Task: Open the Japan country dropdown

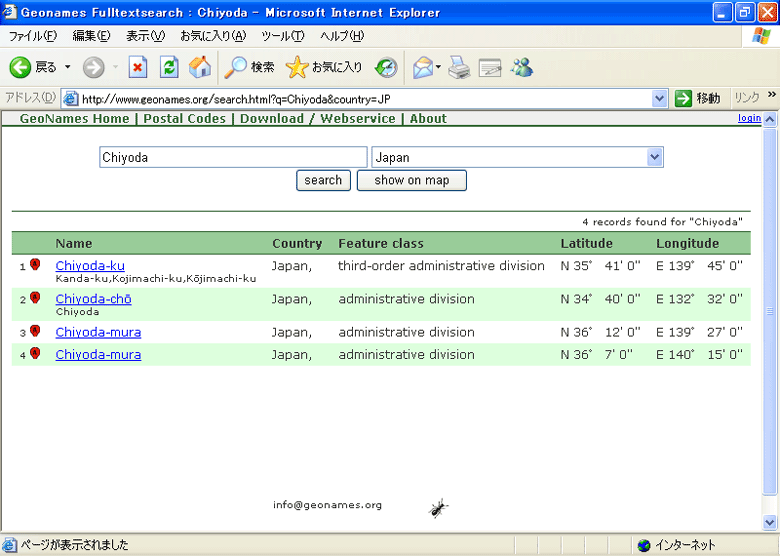Action: [517, 157]
